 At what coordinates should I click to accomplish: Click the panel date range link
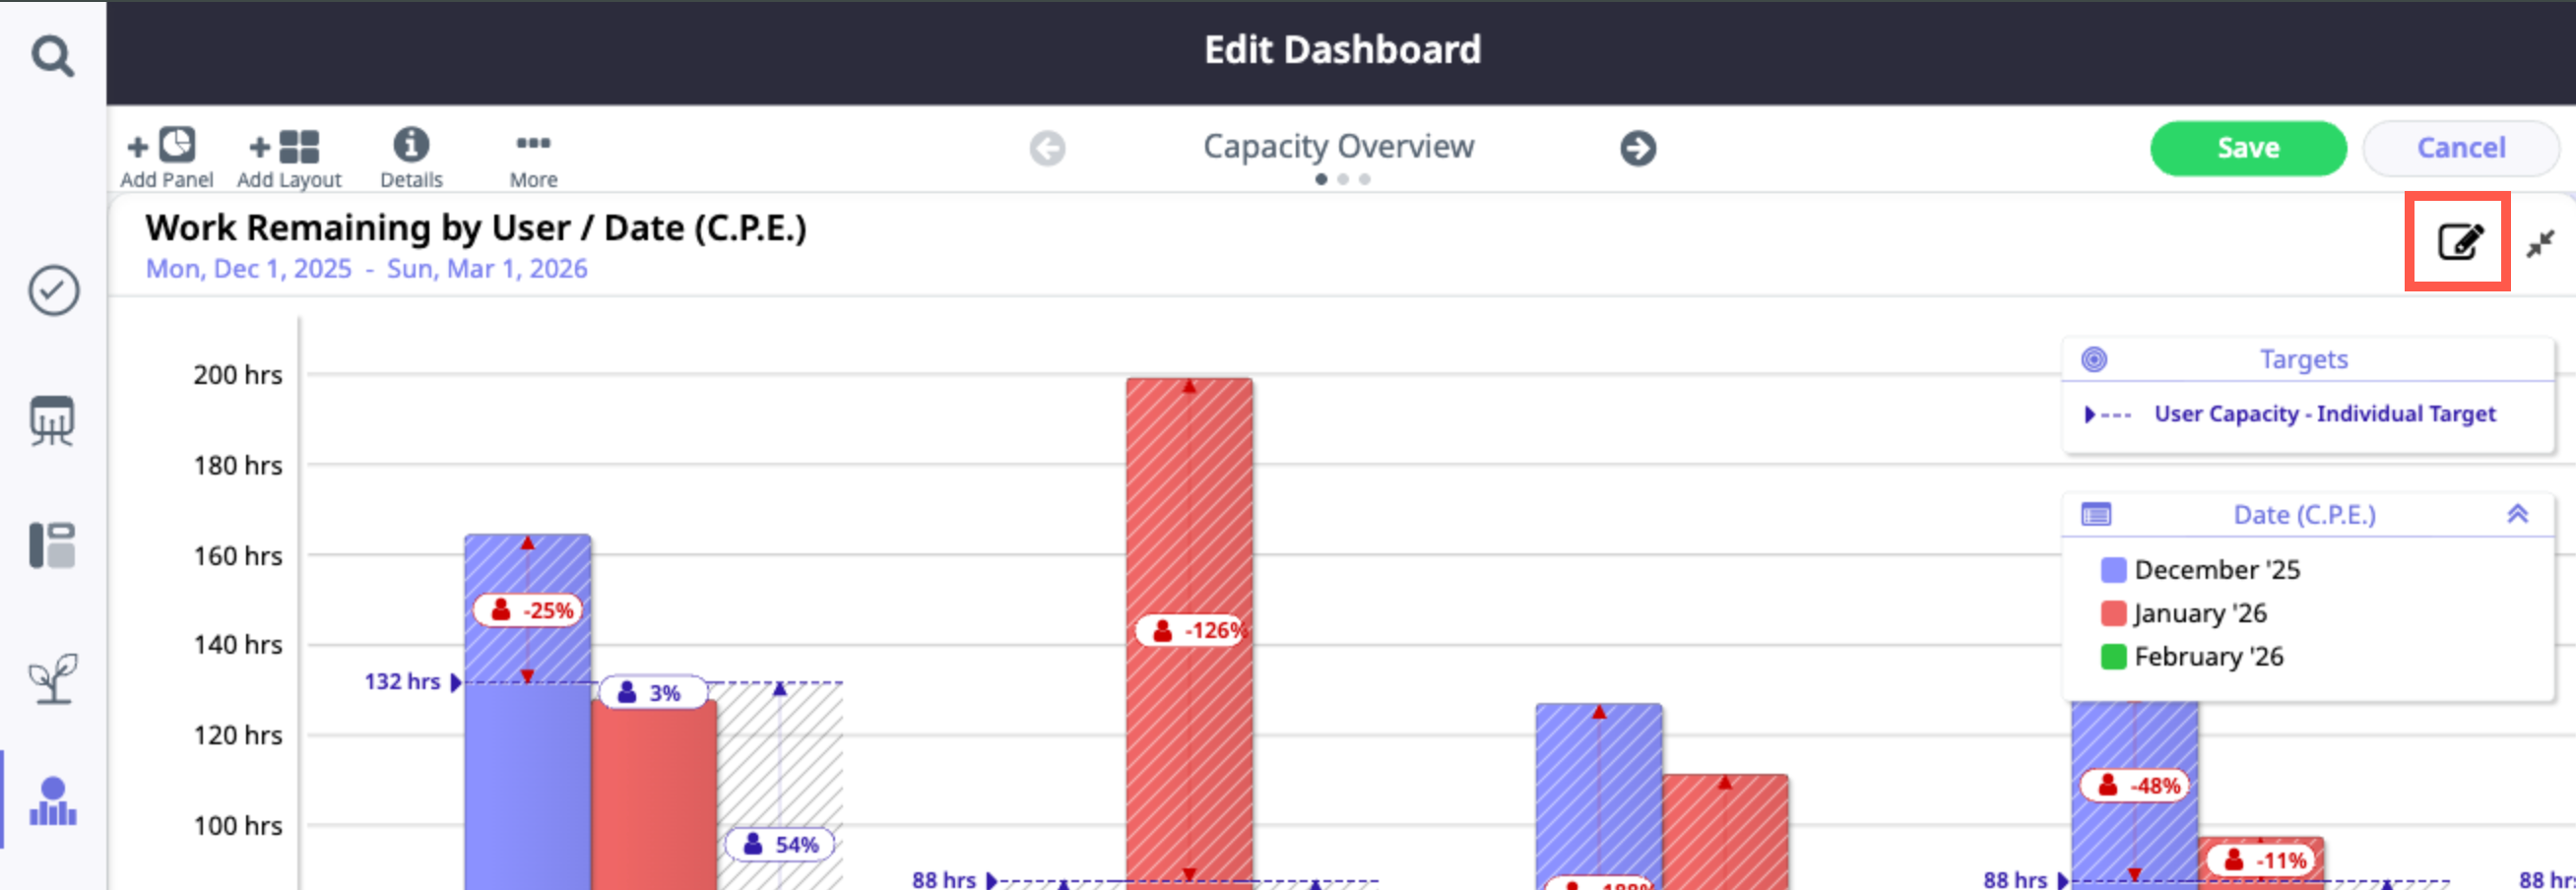[x=366, y=269]
